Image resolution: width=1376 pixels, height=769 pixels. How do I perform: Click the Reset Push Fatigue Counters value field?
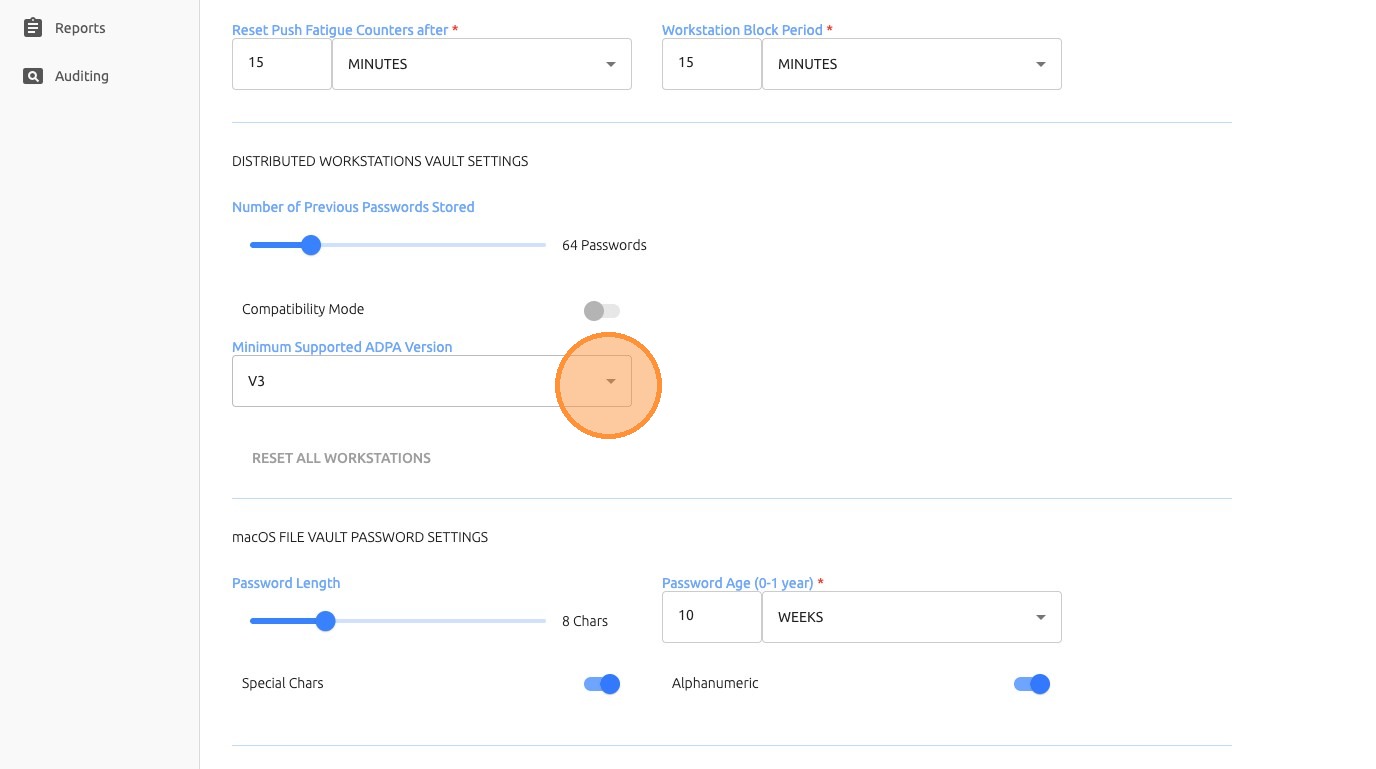click(282, 64)
